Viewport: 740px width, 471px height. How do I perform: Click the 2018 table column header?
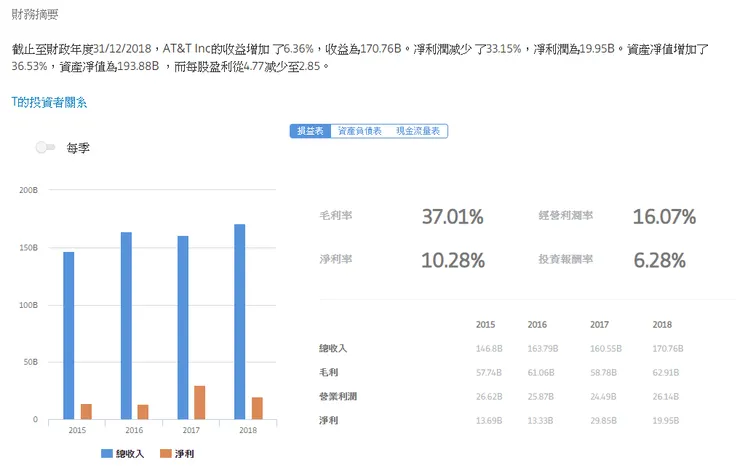point(662,325)
